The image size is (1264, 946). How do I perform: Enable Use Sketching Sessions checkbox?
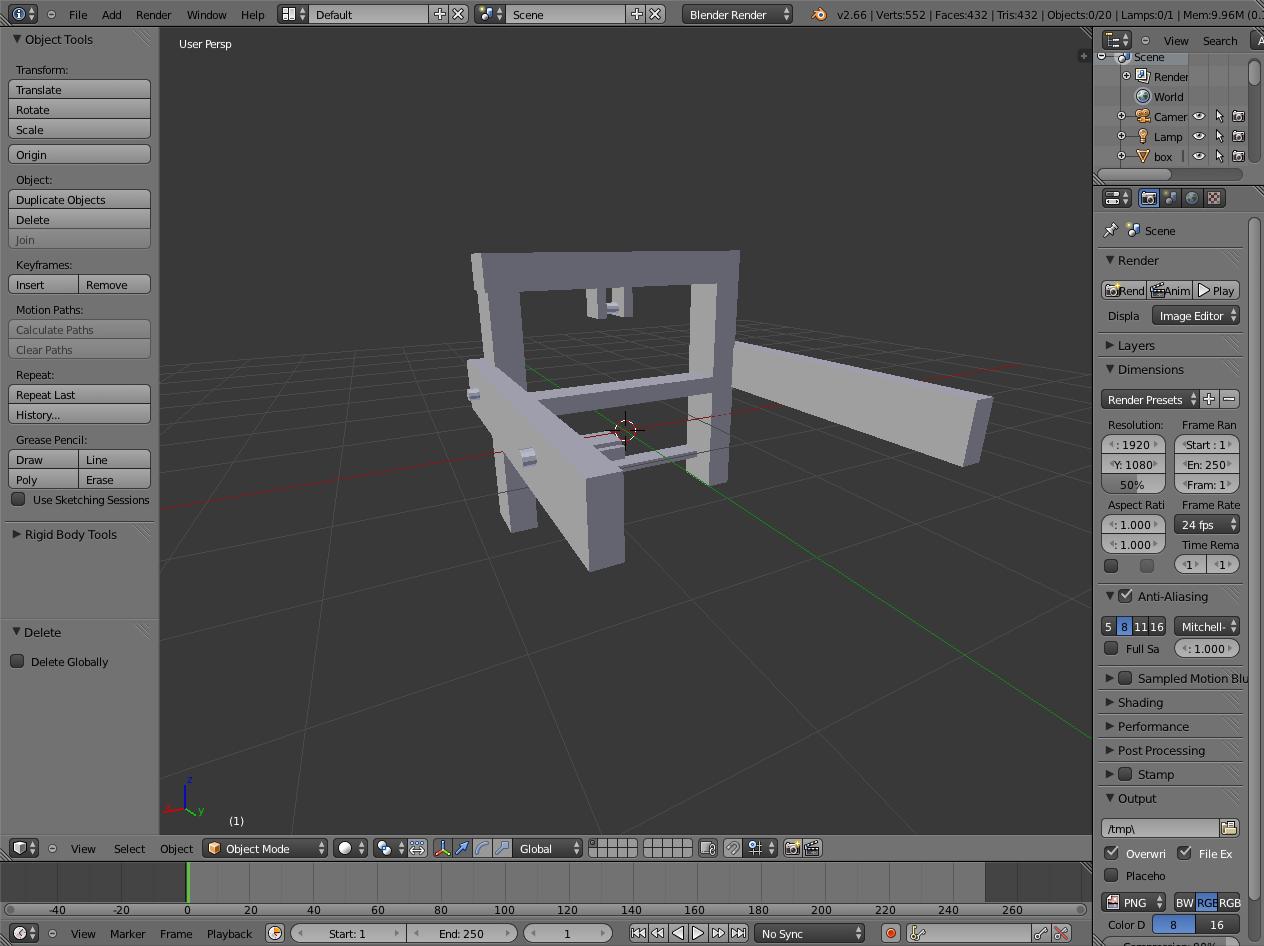point(18,499)
